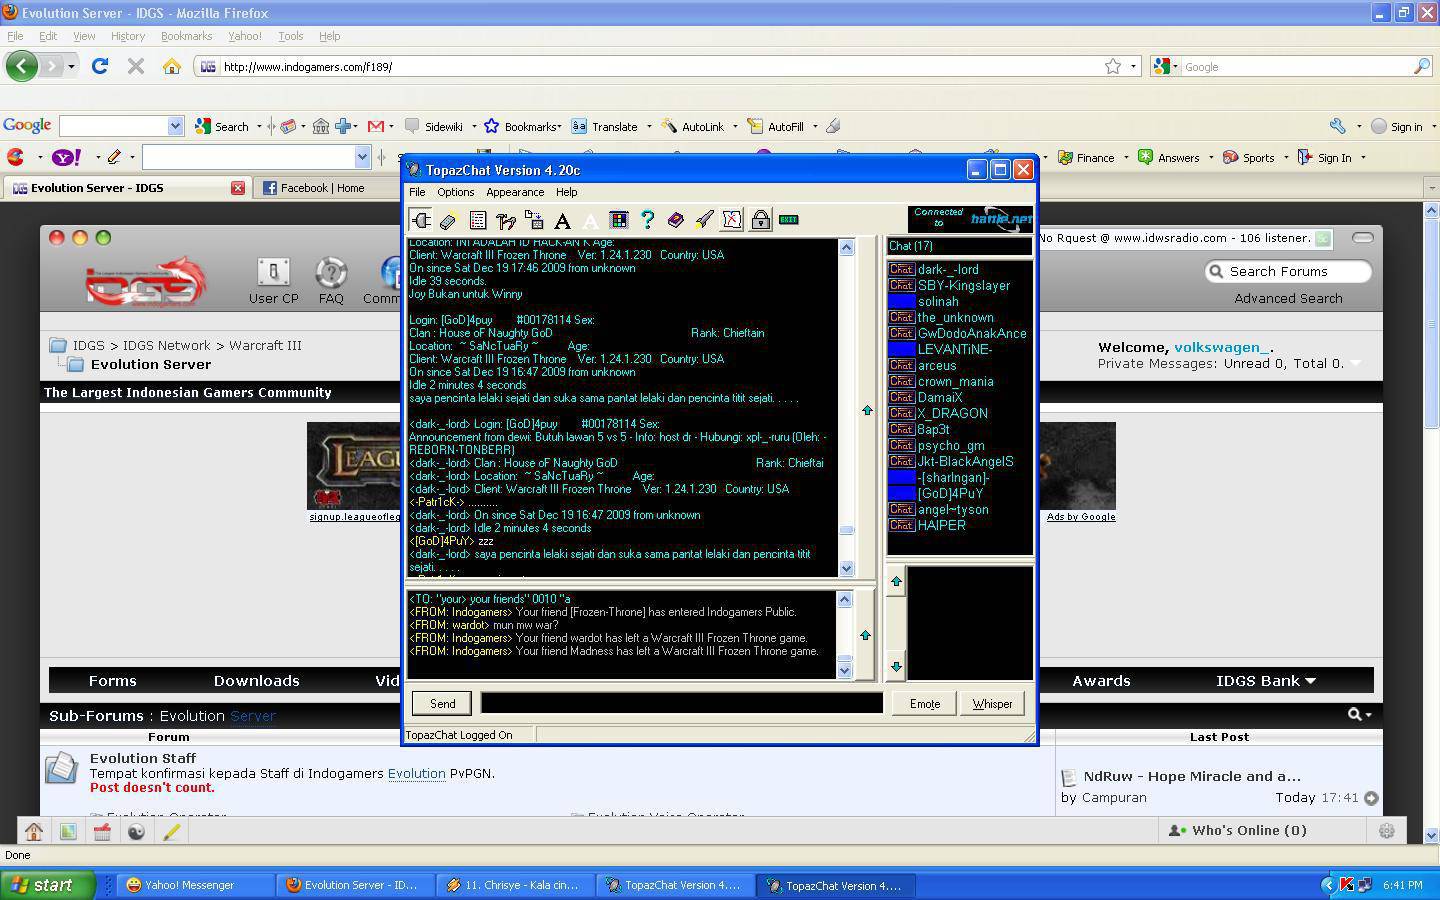
Task: Click whisper pane scrollbar up arrow
Action: (844, 599)
